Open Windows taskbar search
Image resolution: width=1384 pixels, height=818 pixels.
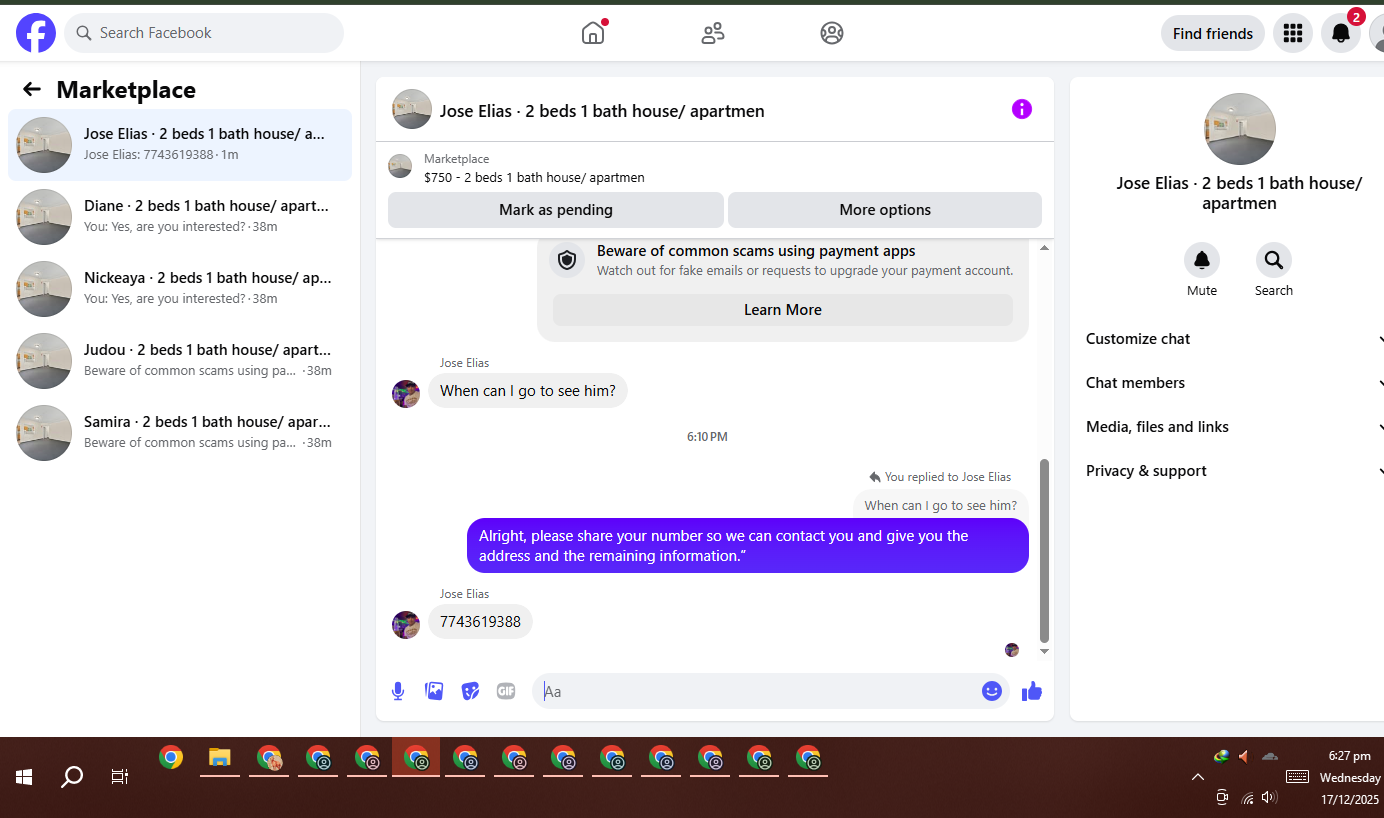[x=72, y=777]
